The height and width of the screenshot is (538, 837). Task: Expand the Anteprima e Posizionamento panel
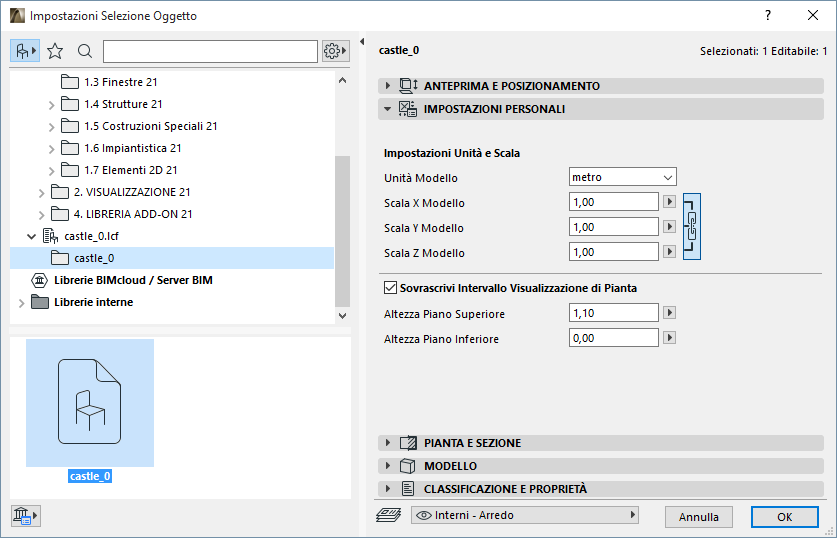(512, 86)
